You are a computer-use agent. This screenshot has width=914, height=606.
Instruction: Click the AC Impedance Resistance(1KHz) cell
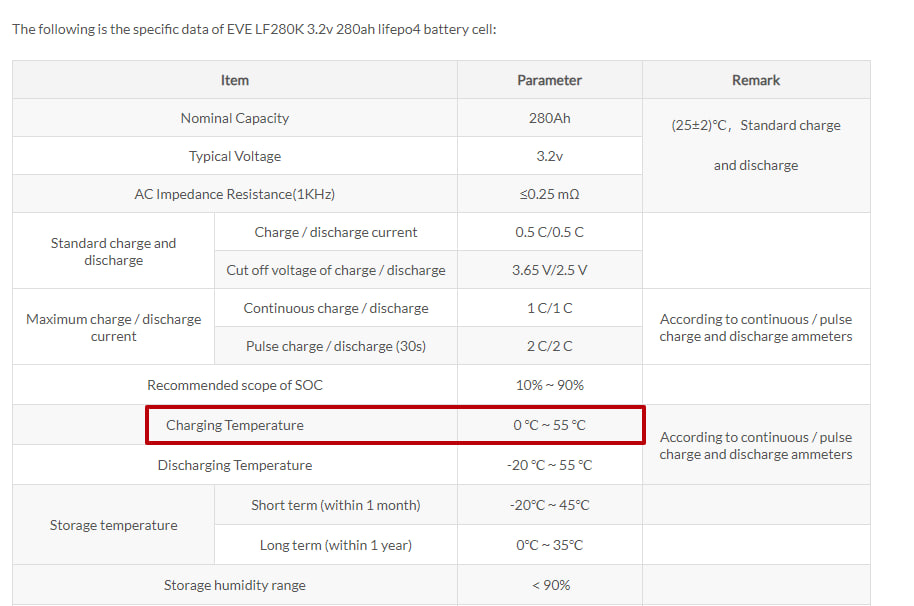point(234,193)
